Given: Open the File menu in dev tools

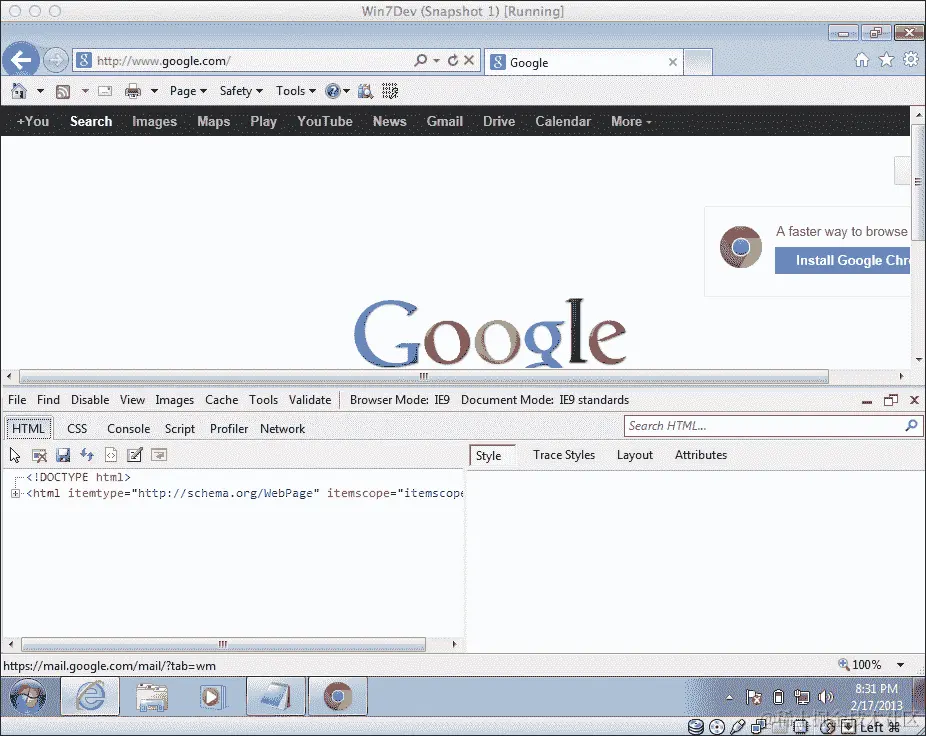Looking at the screenshot, I should coord(17,400).
